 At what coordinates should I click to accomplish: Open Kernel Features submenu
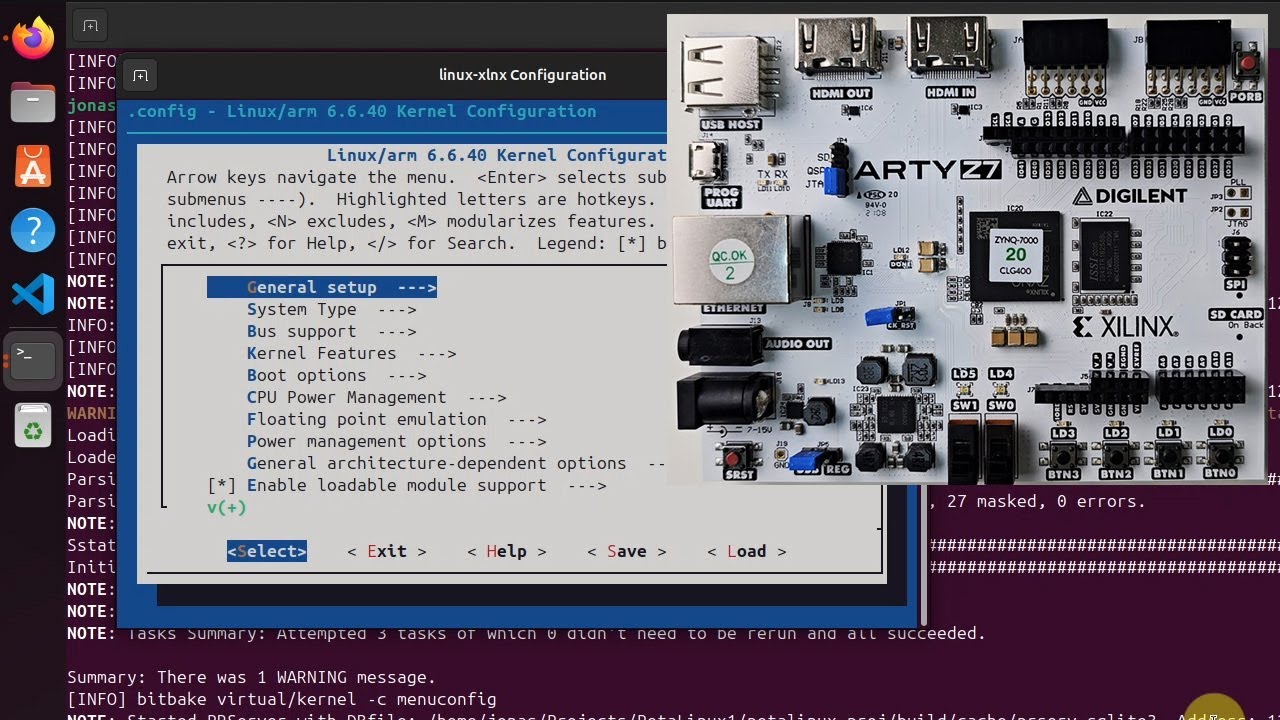coord(351,353)
